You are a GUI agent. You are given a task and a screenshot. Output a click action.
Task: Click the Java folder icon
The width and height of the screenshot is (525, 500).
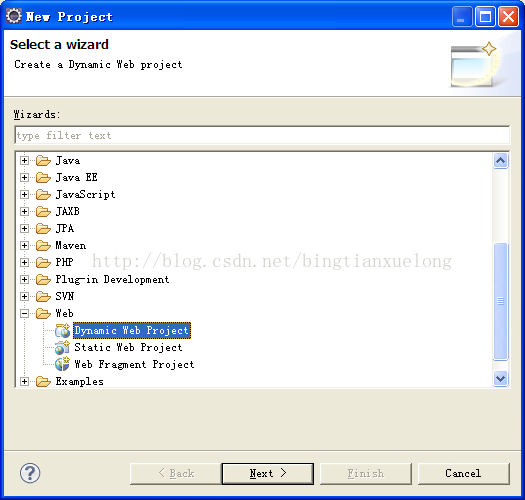[x=43, y=161]
